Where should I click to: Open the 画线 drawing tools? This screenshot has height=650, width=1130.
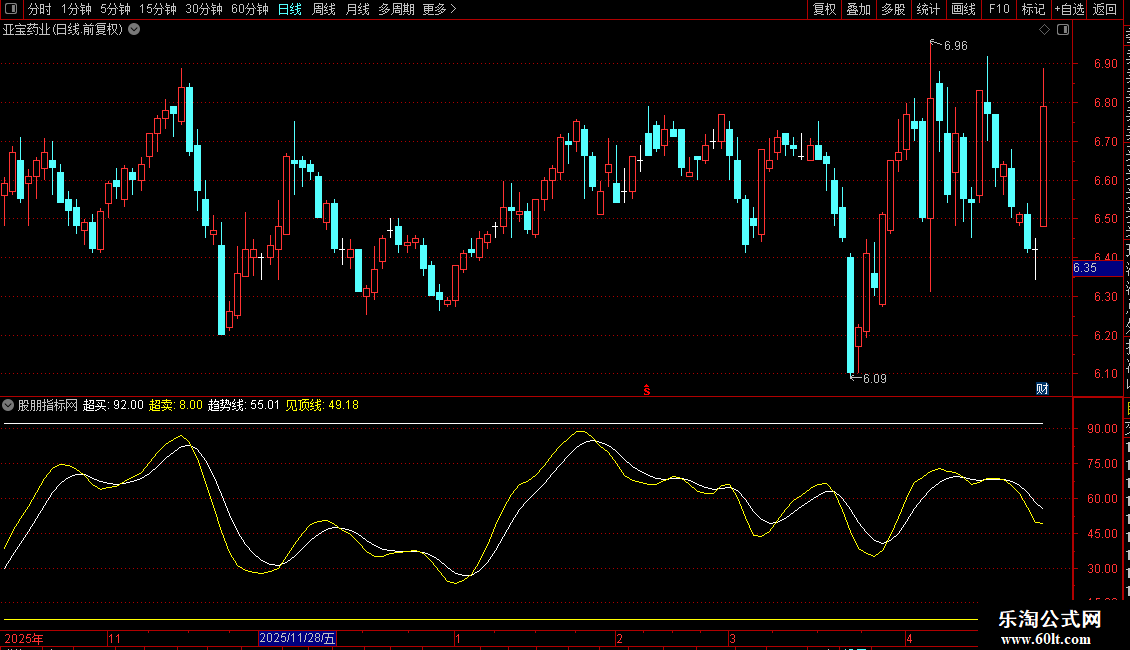[x=964, y=9]
